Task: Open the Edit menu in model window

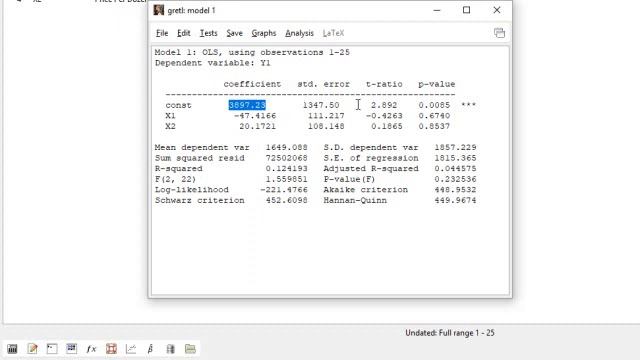Action: (184, 33)
